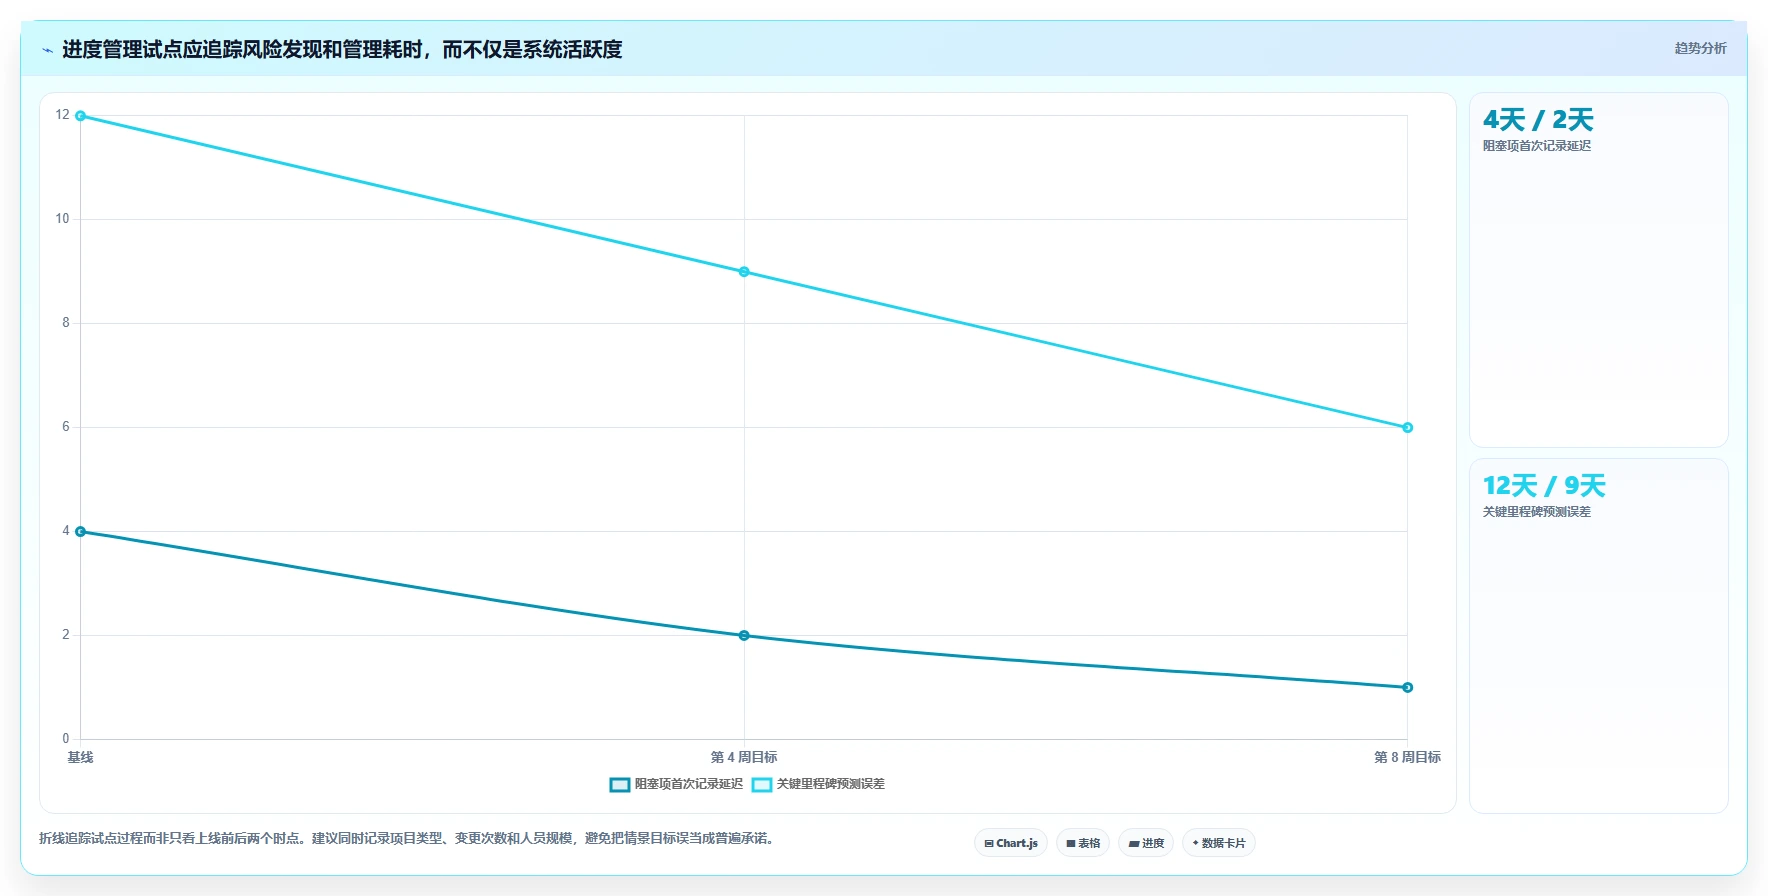Click the panel title 进度管理试点应追踪风险发现
Image resolution: width=1768 pixels, height=896 pixels.
click(342, 50)
